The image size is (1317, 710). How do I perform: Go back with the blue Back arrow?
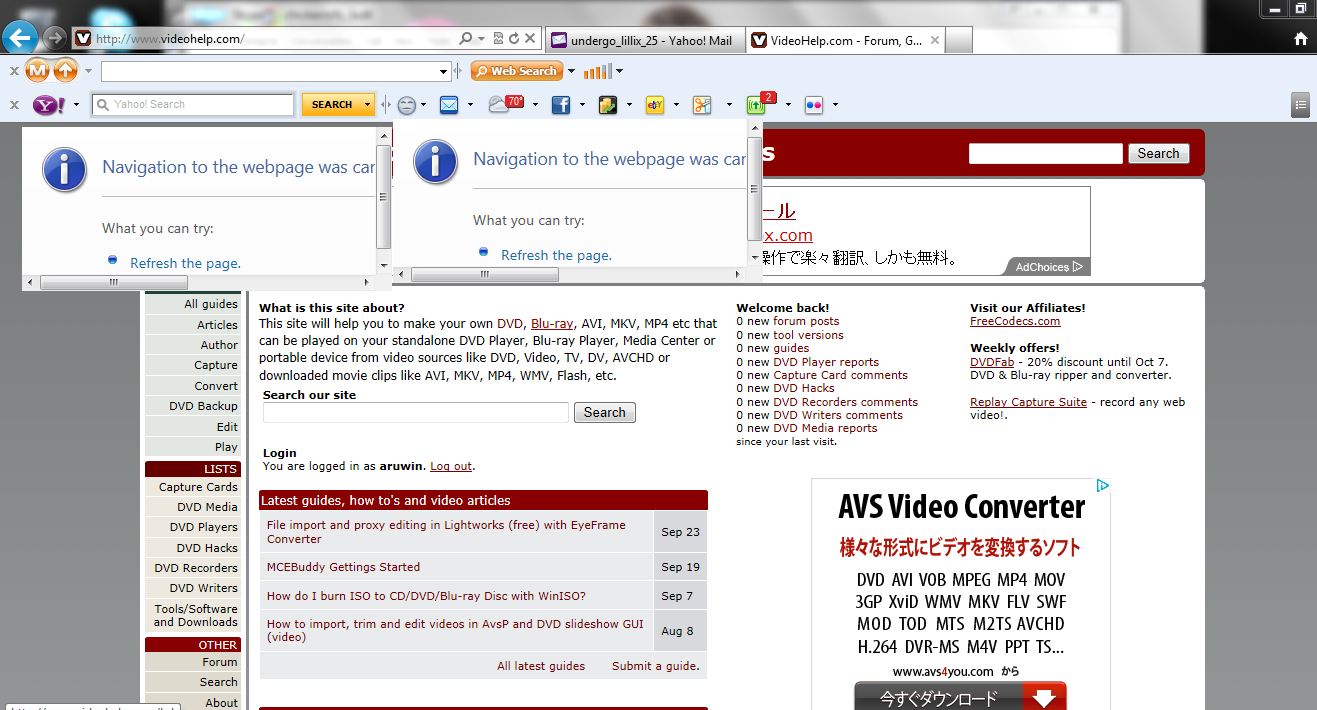[21, 38]
